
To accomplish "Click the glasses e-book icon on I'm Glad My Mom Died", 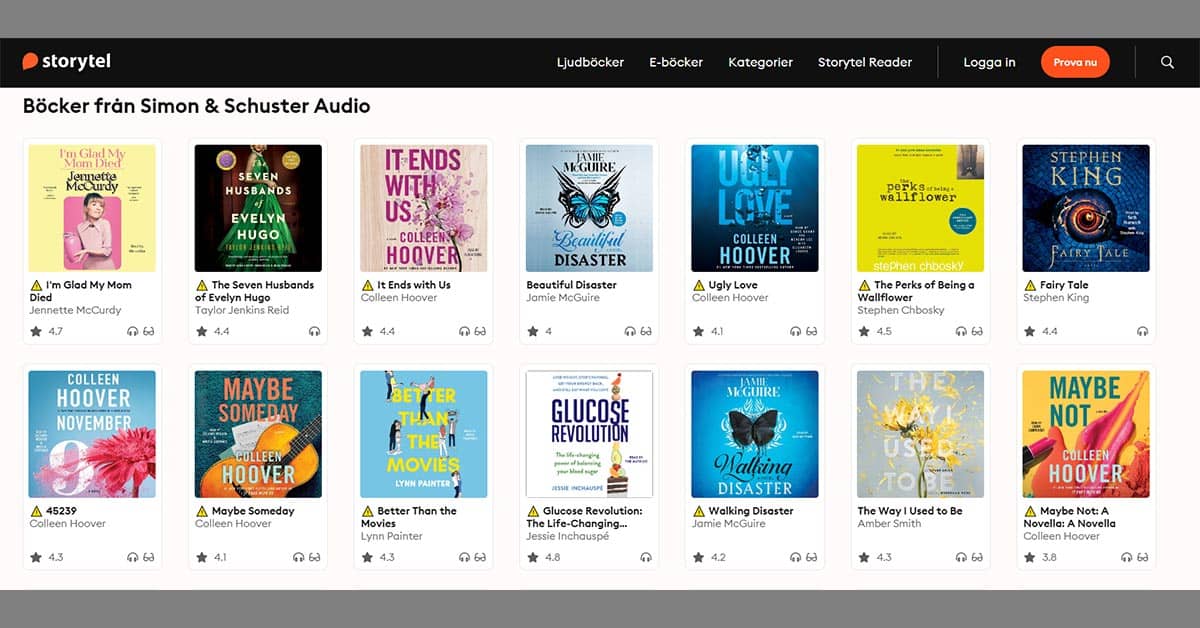I will (149, 331).
